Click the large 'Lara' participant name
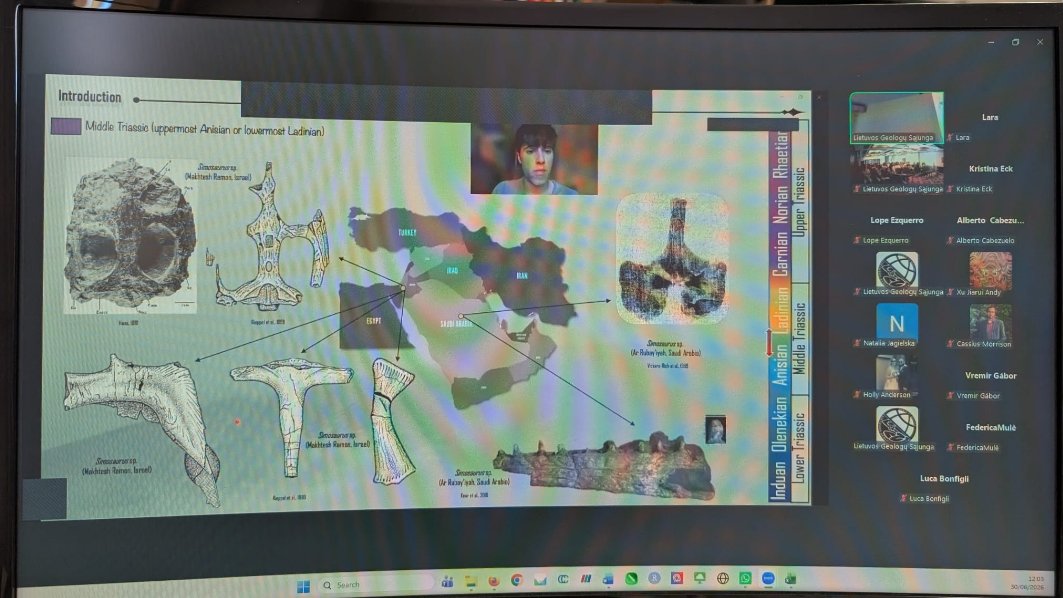 pyautogui.click(x=990, y=117)
